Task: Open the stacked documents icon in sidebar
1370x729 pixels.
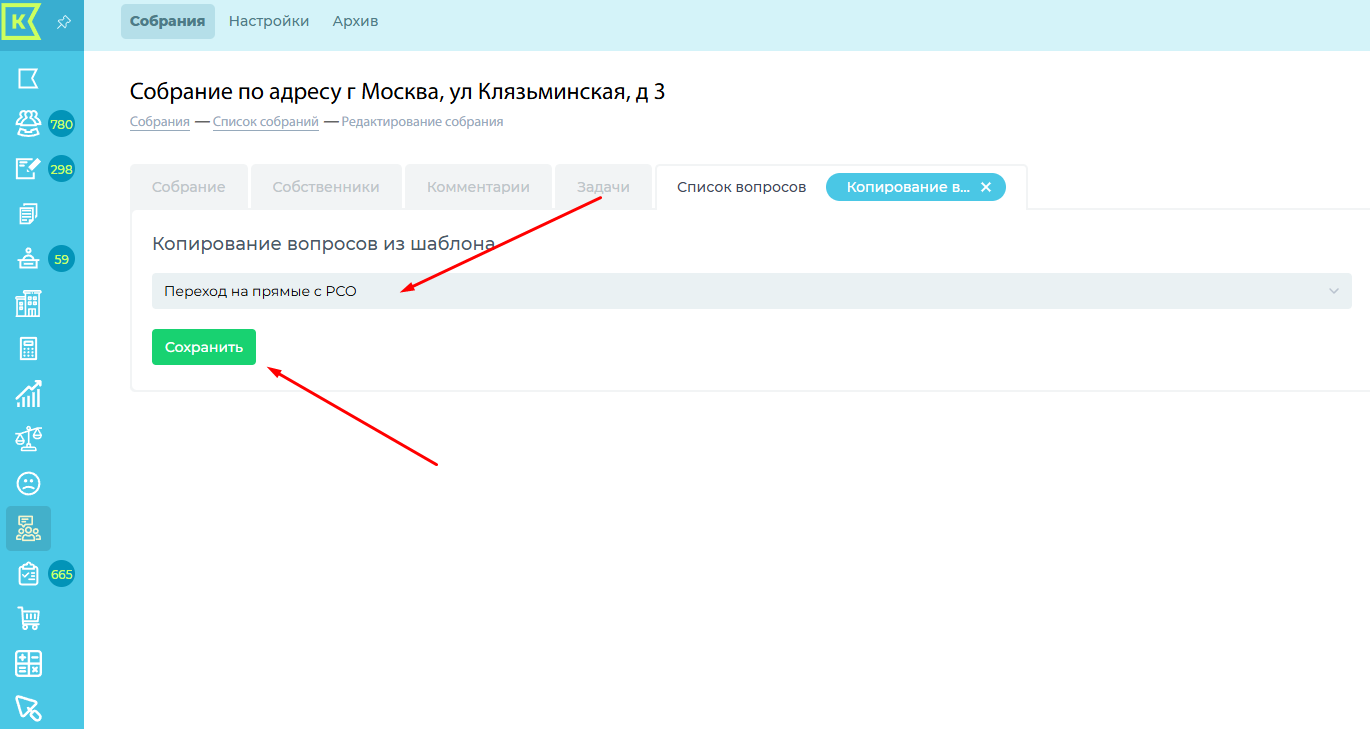Action: (x=28, y=214)
